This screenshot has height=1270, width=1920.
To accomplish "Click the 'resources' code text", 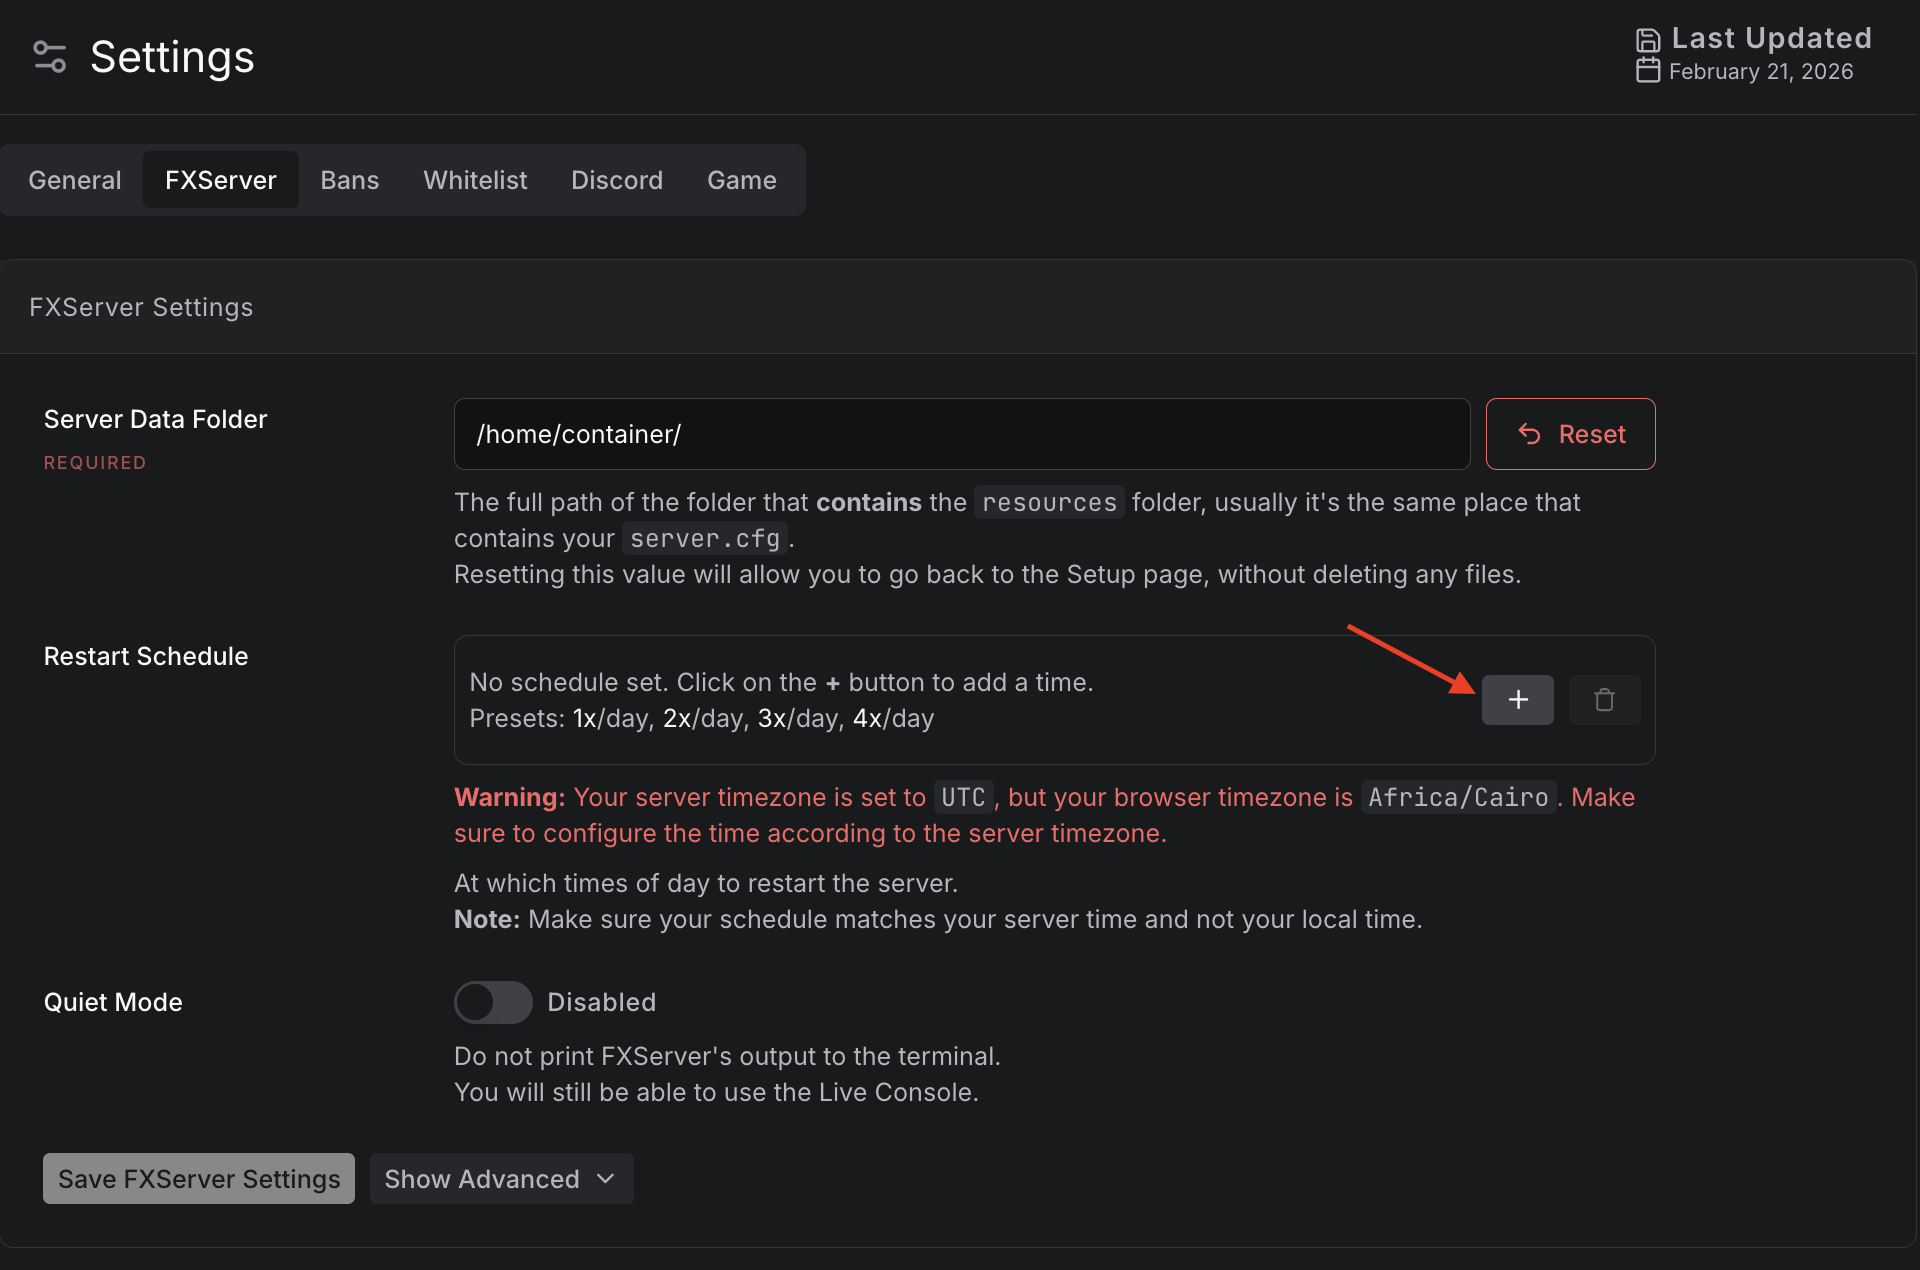I will point(1049,502).
